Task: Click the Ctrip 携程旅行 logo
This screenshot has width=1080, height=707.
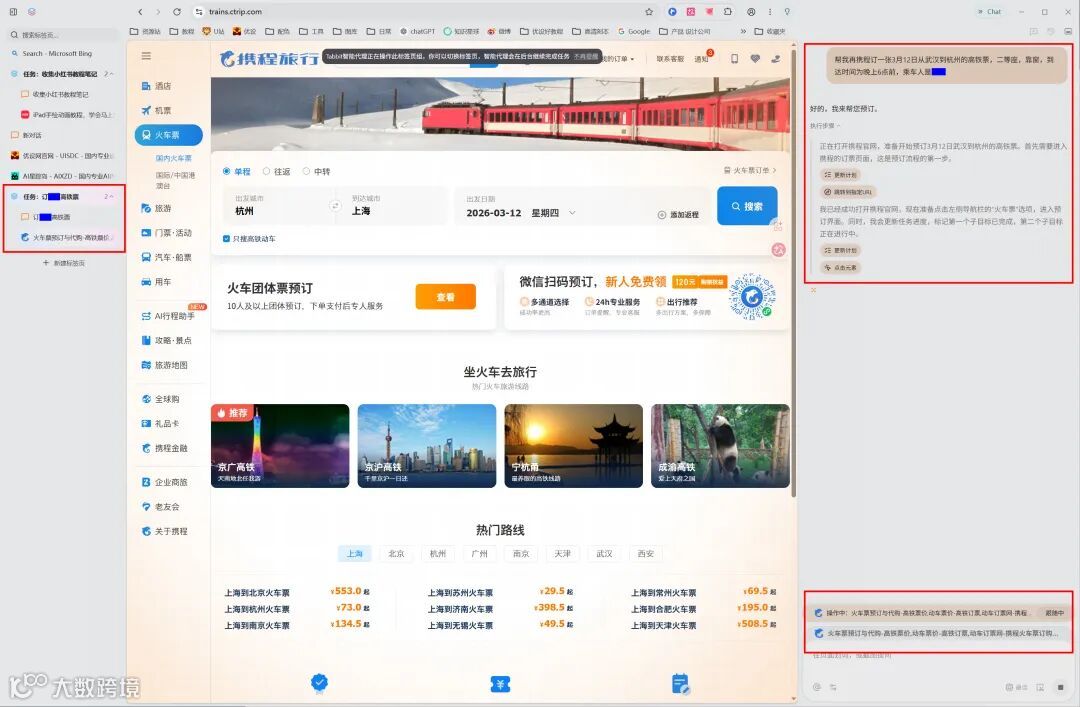Action: (x=269, y=59)
